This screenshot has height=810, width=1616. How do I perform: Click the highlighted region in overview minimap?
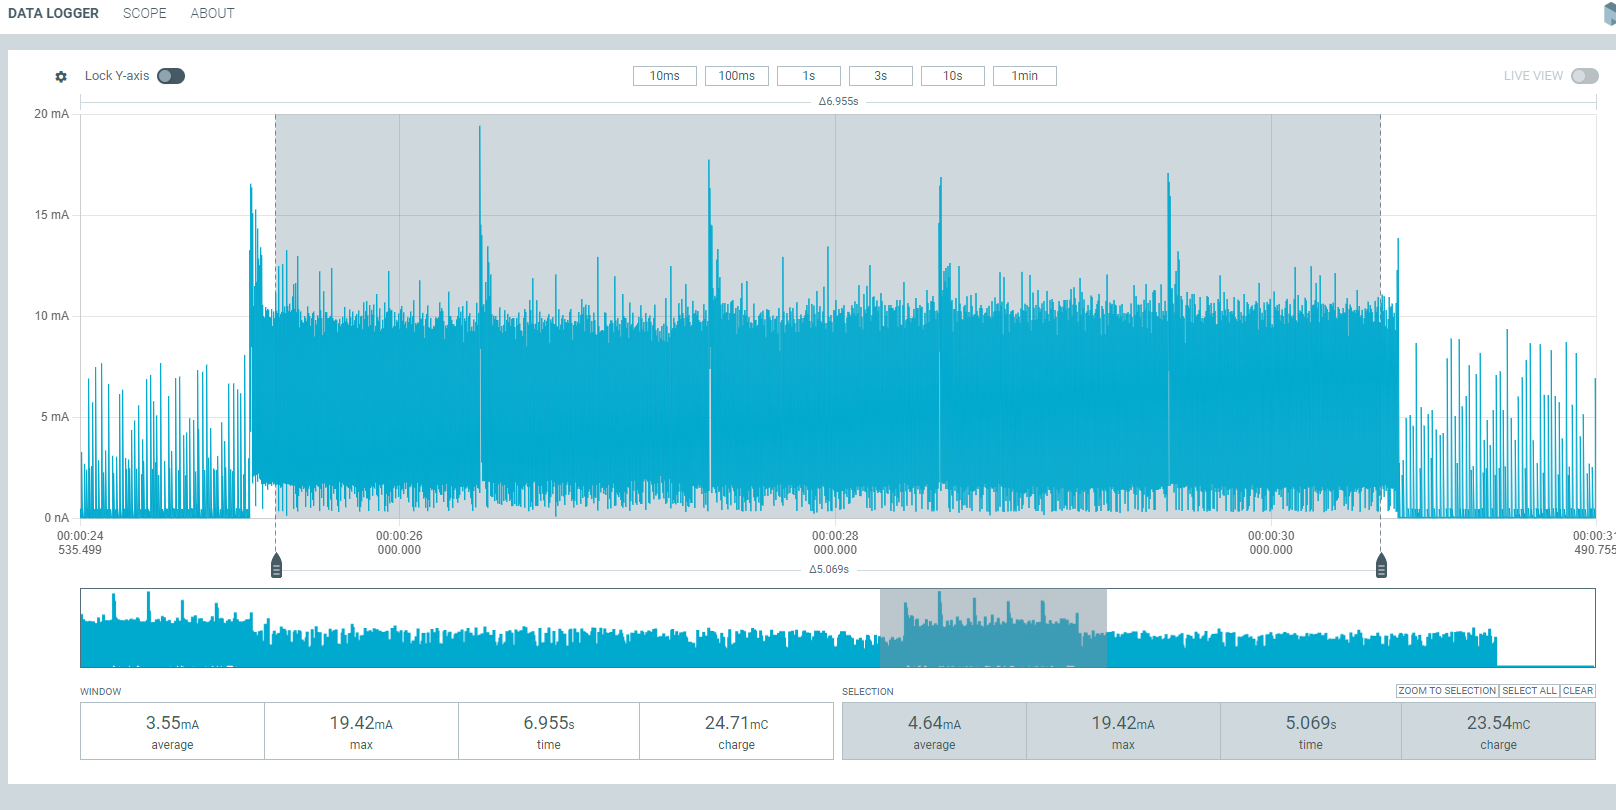[x=993, y=628]
